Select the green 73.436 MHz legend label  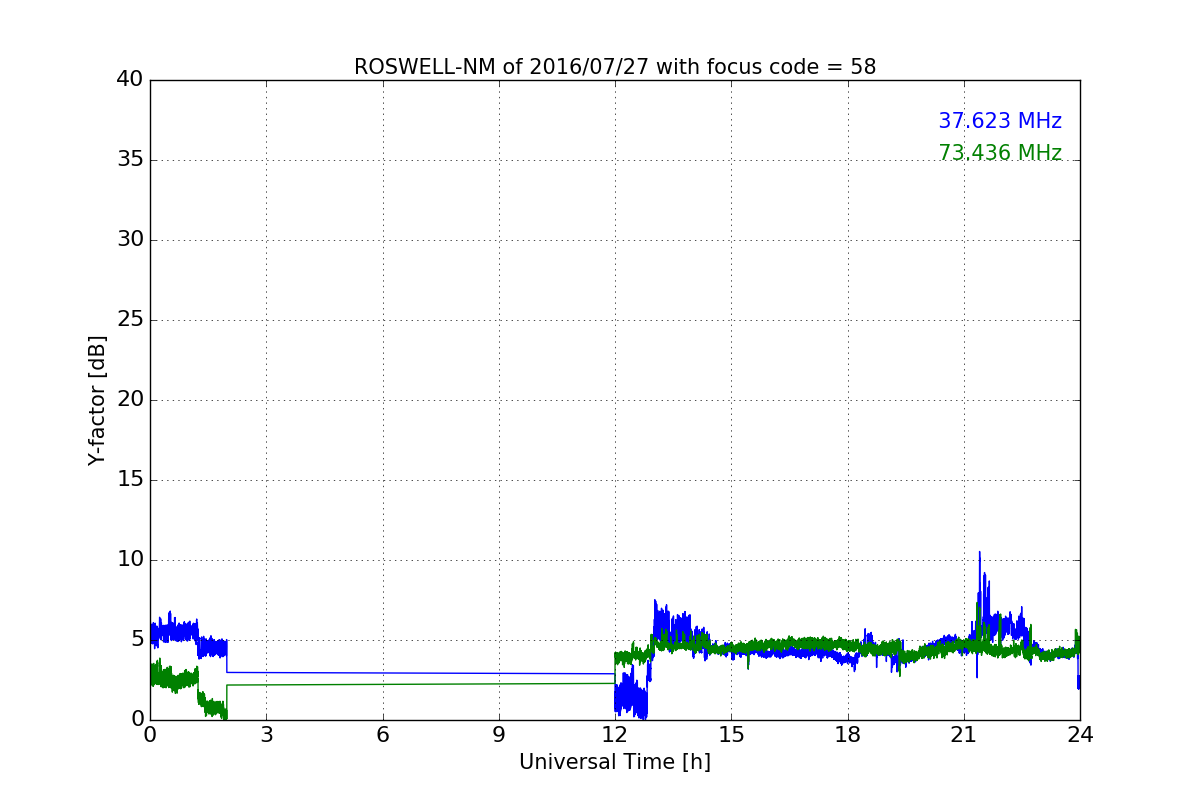(x=1000, y=153)
